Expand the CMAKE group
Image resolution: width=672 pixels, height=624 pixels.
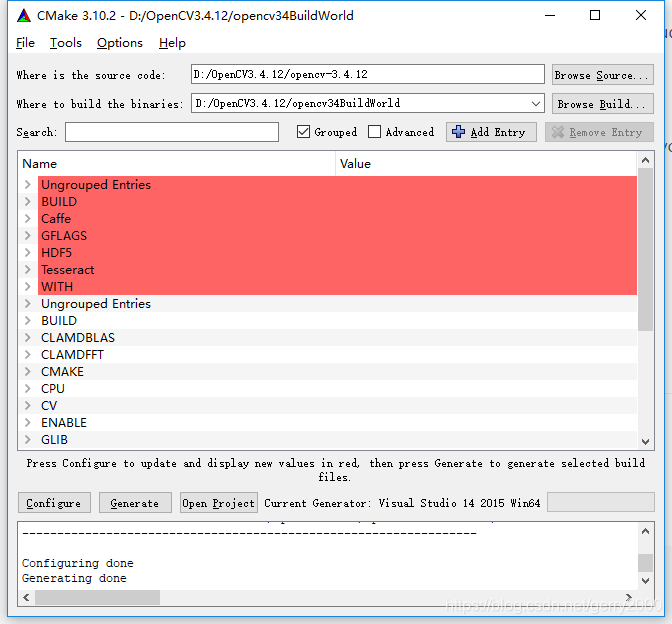28,372
